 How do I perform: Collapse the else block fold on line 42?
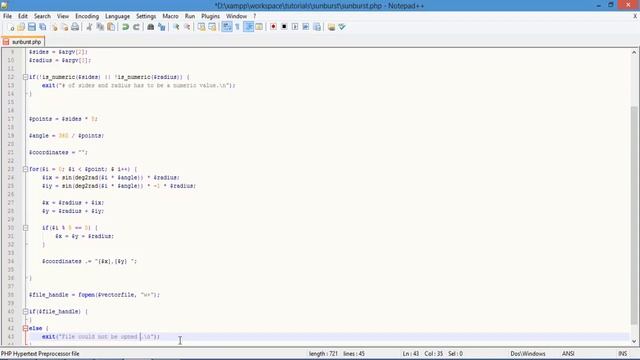click(25, 328)
